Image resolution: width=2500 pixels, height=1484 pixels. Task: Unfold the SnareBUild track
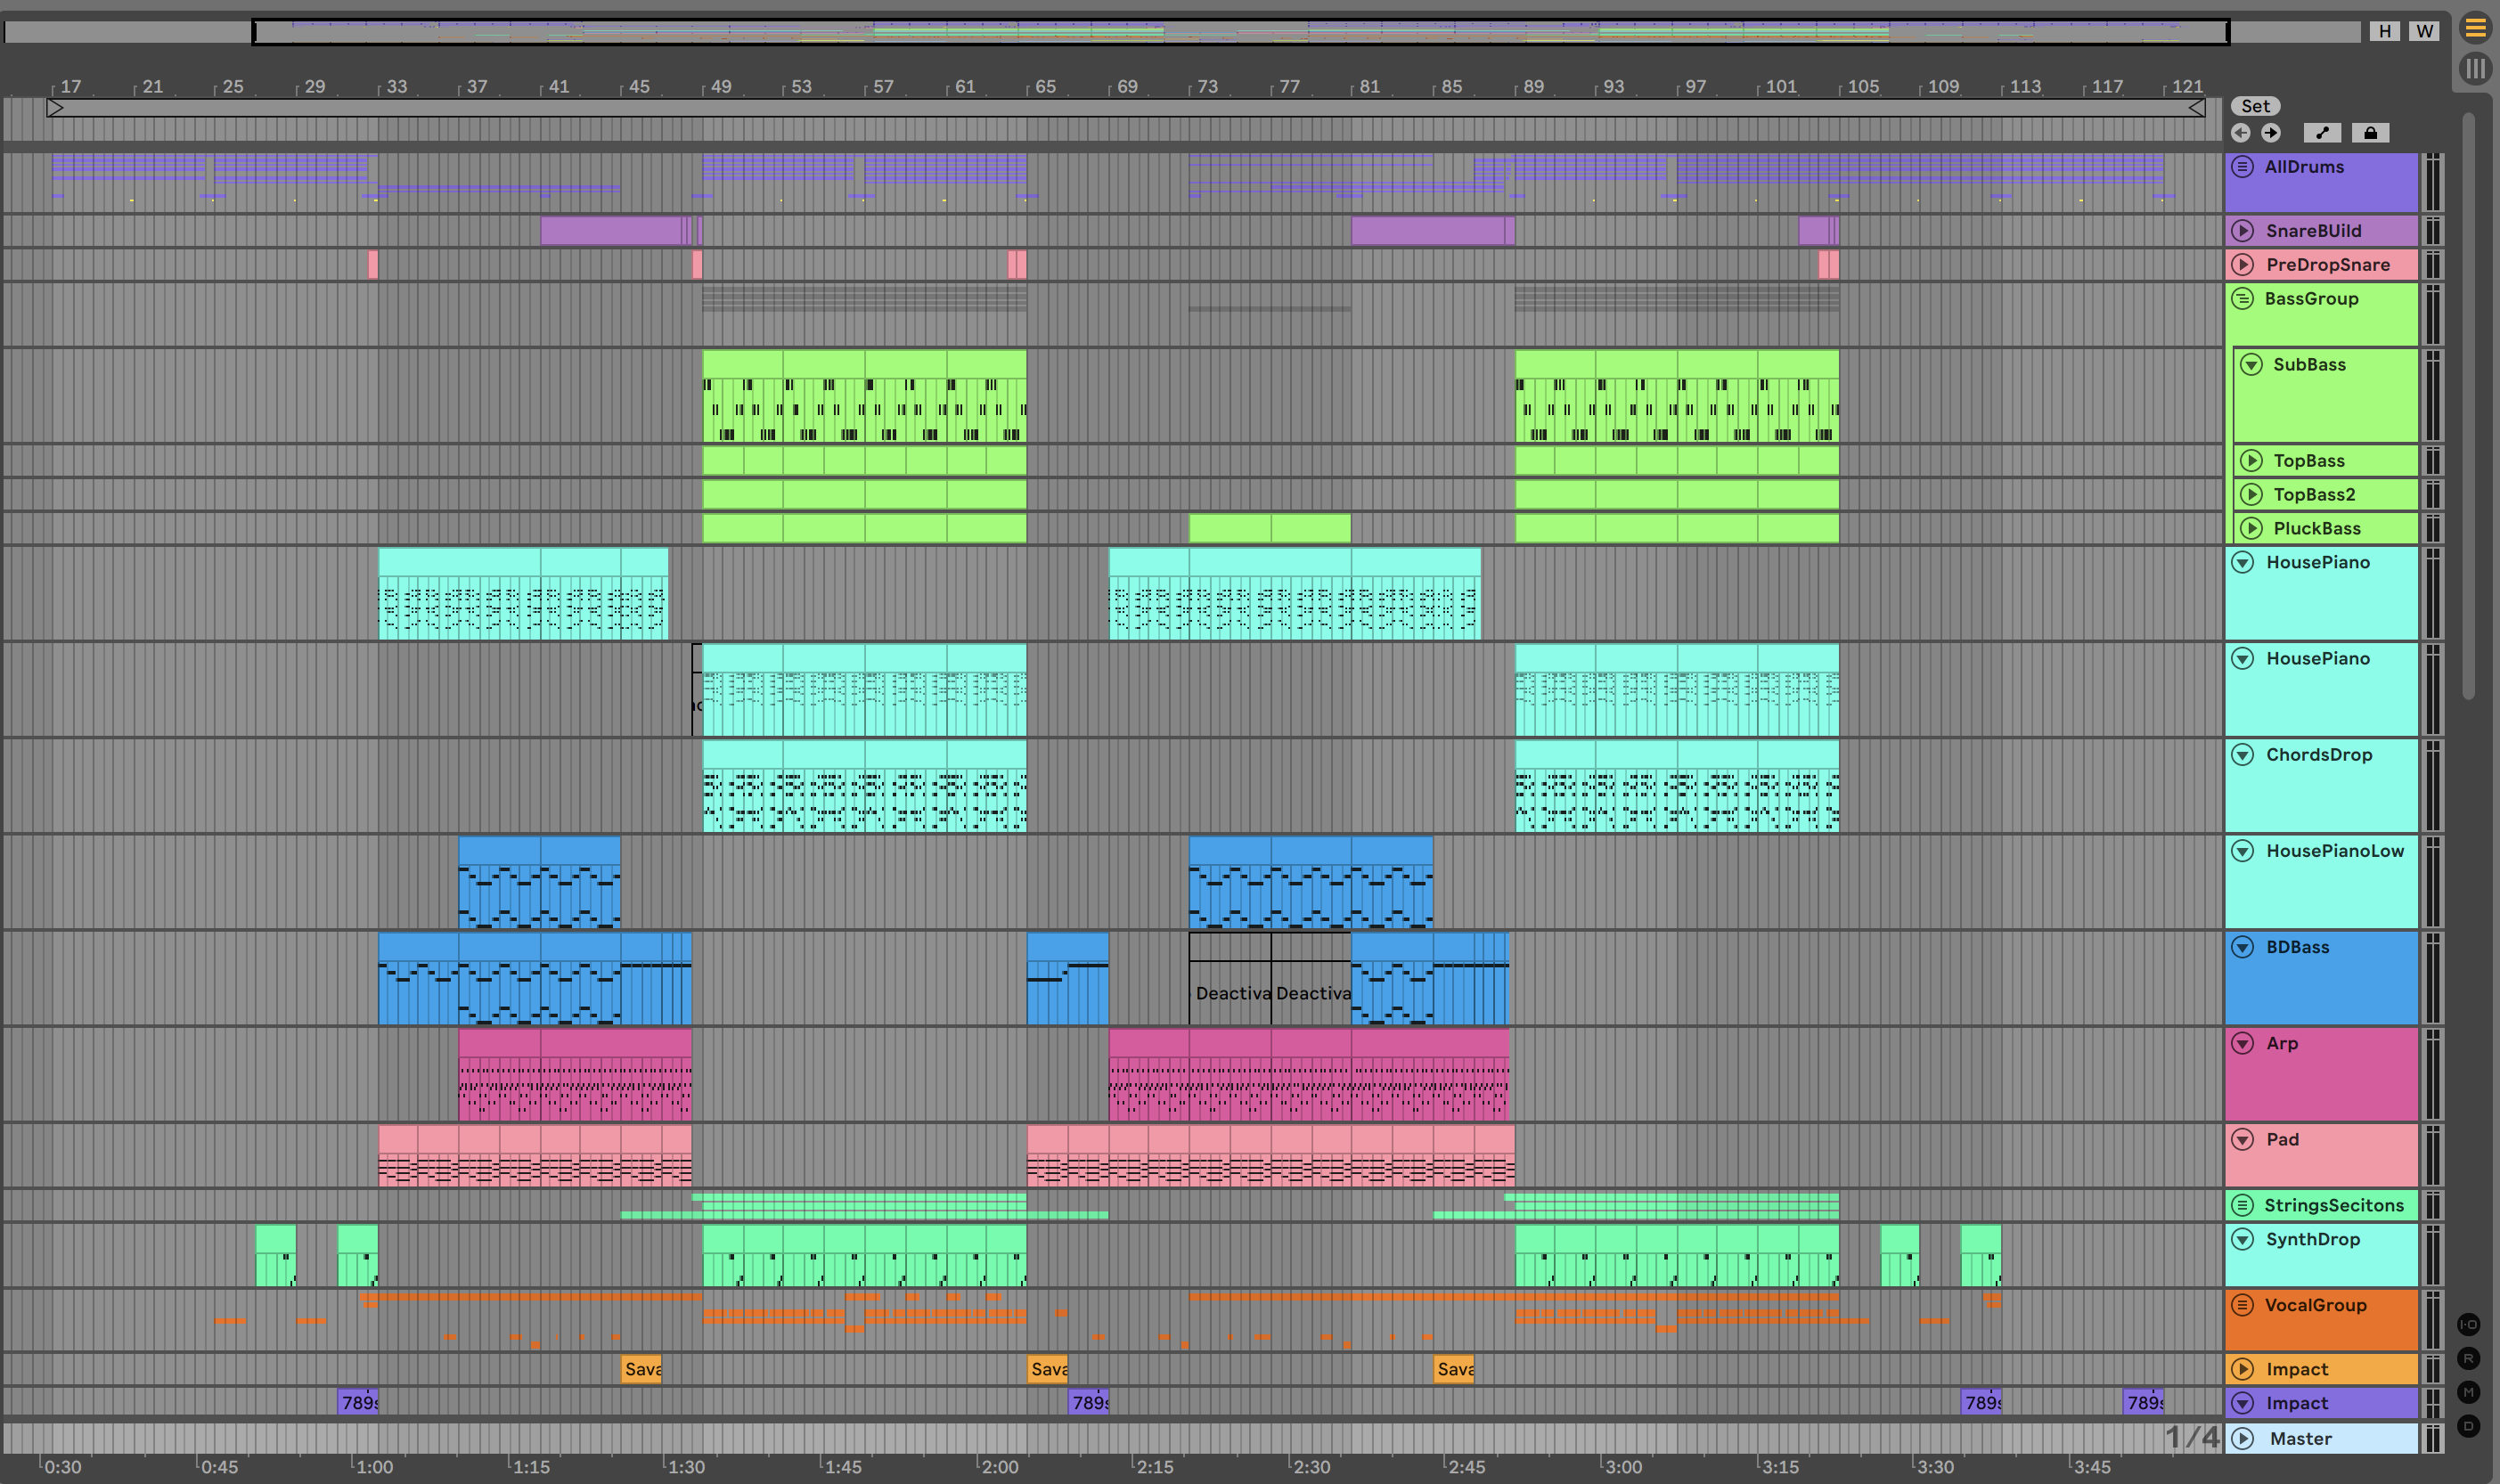[x=2243, y=231]
